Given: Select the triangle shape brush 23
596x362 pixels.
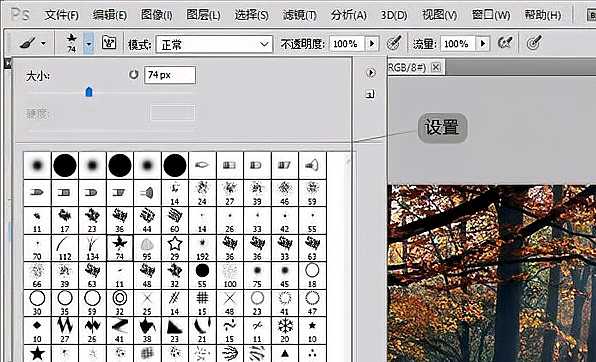Looking at the screenshot, I should [x=175, y=330].
